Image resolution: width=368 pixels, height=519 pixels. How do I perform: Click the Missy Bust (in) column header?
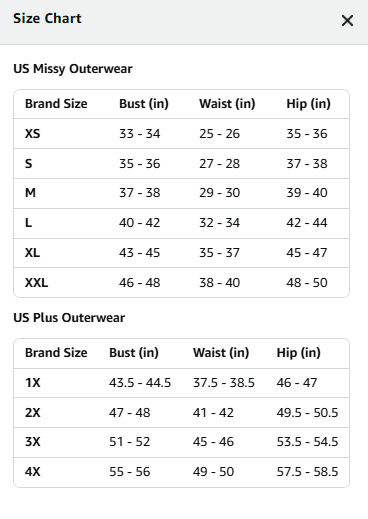144,104
